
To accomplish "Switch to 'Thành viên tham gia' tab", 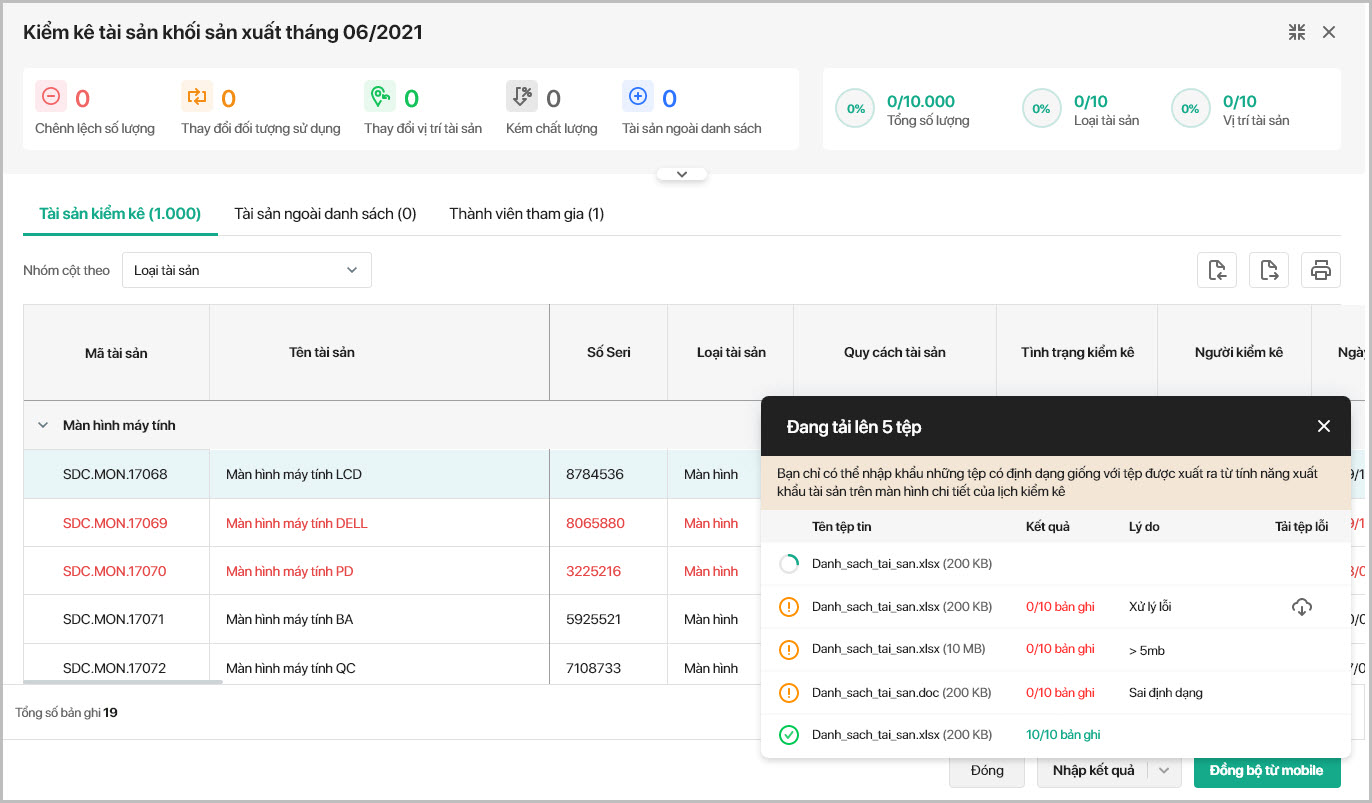I will 526,214.
